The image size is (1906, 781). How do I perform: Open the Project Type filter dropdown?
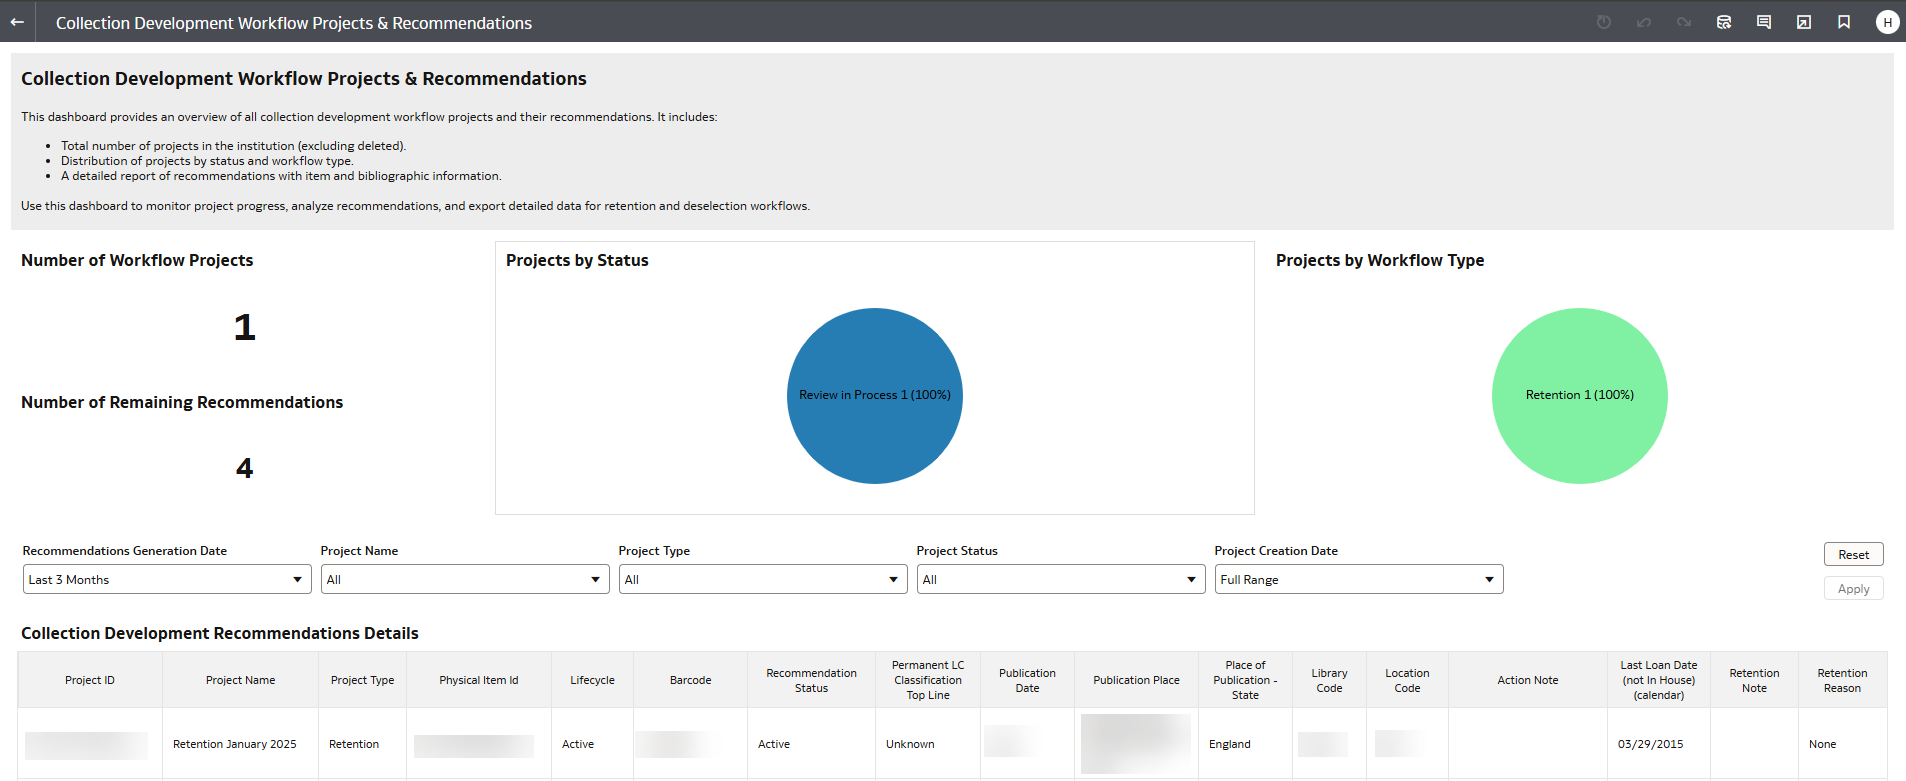pyautogui.click(x=763, y=580)
